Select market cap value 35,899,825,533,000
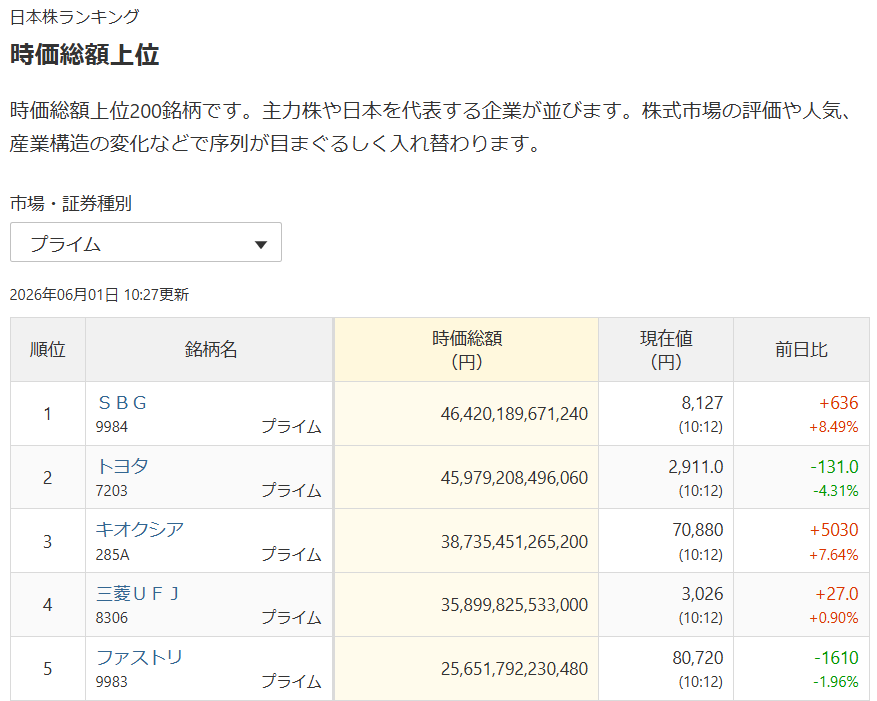The height and width of the screenshot is (701, 877). (x=514, y=605)
